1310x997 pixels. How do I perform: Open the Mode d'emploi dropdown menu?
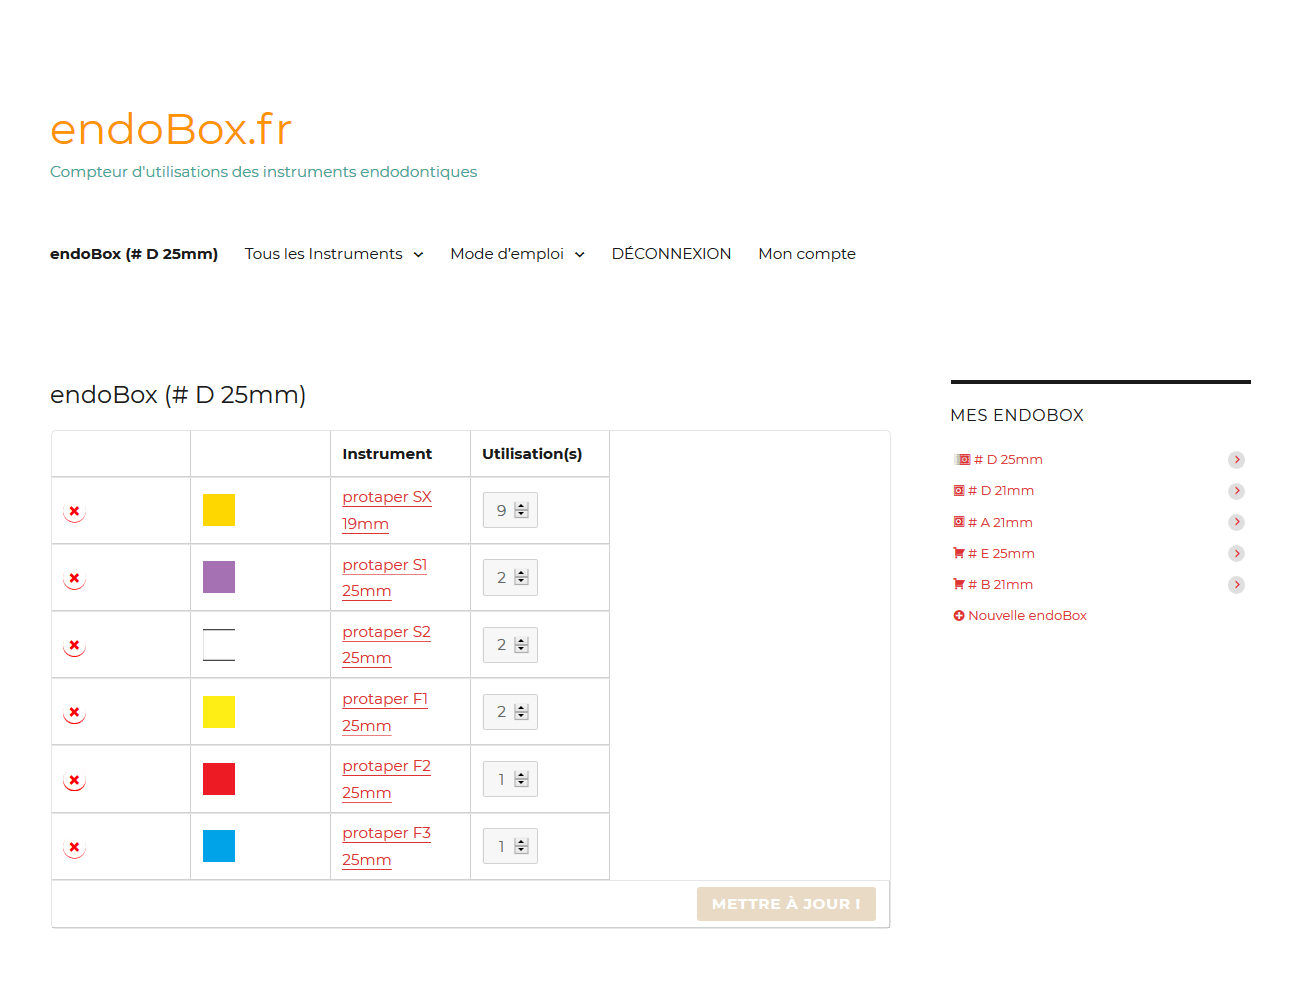coord(579,254)
